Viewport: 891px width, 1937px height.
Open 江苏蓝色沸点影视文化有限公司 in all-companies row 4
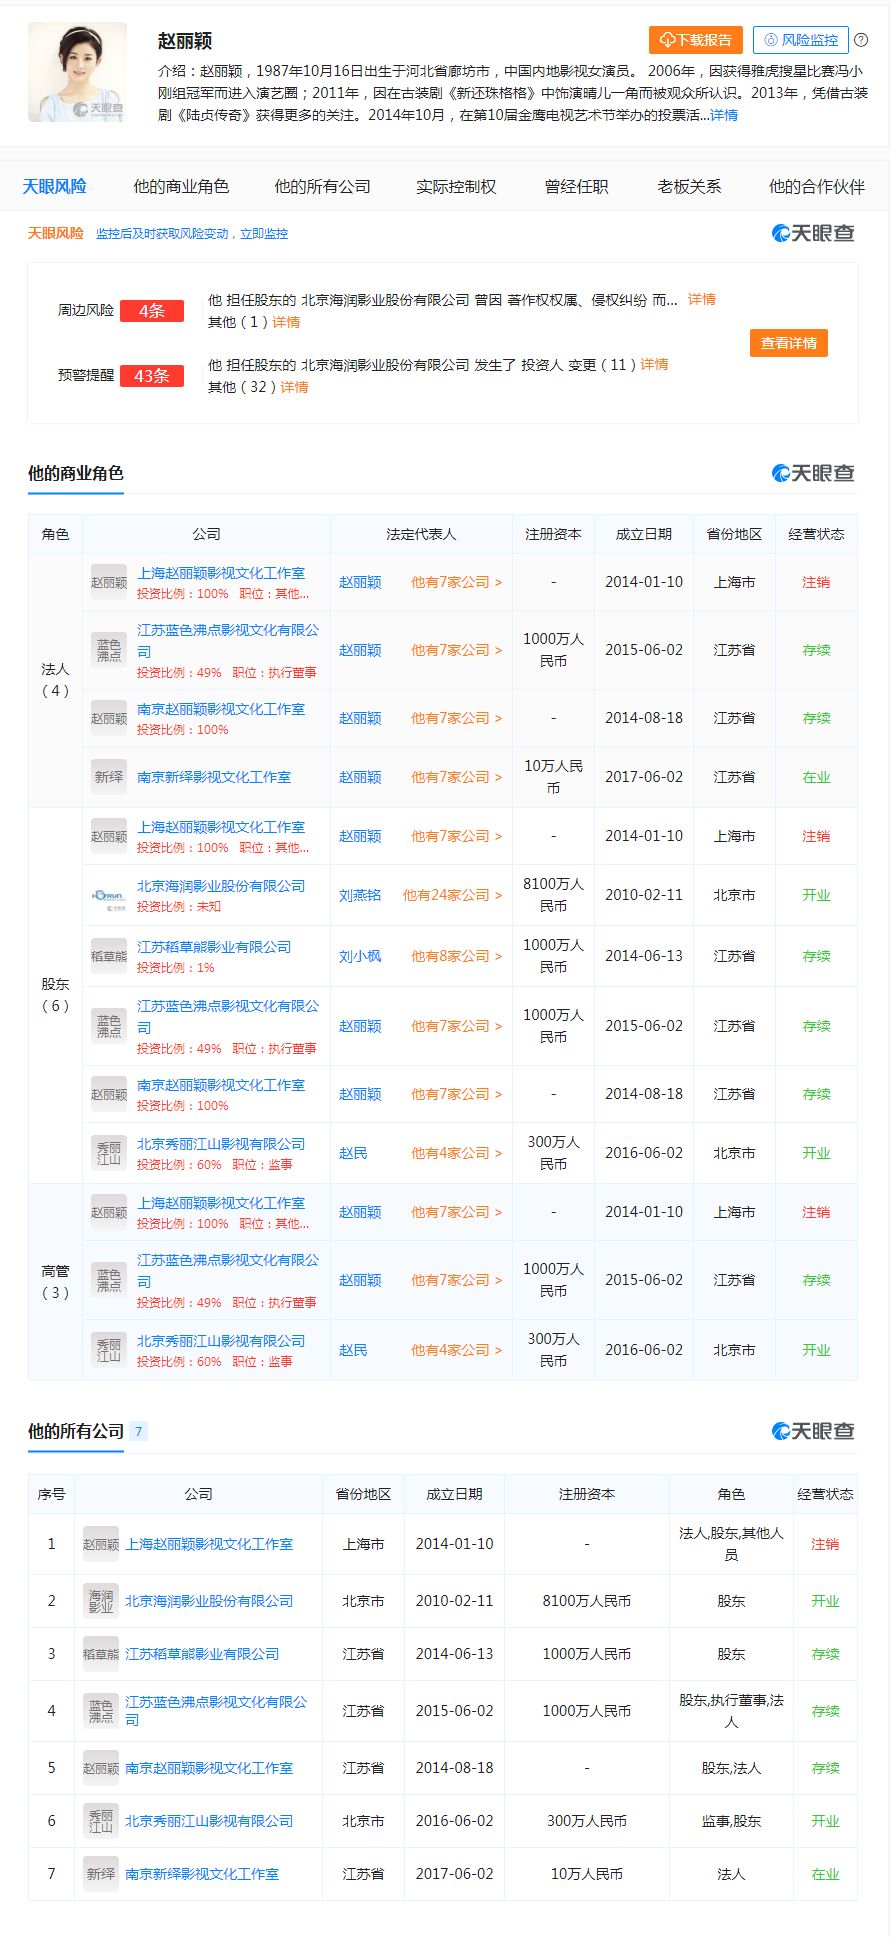click(216, 1711)
